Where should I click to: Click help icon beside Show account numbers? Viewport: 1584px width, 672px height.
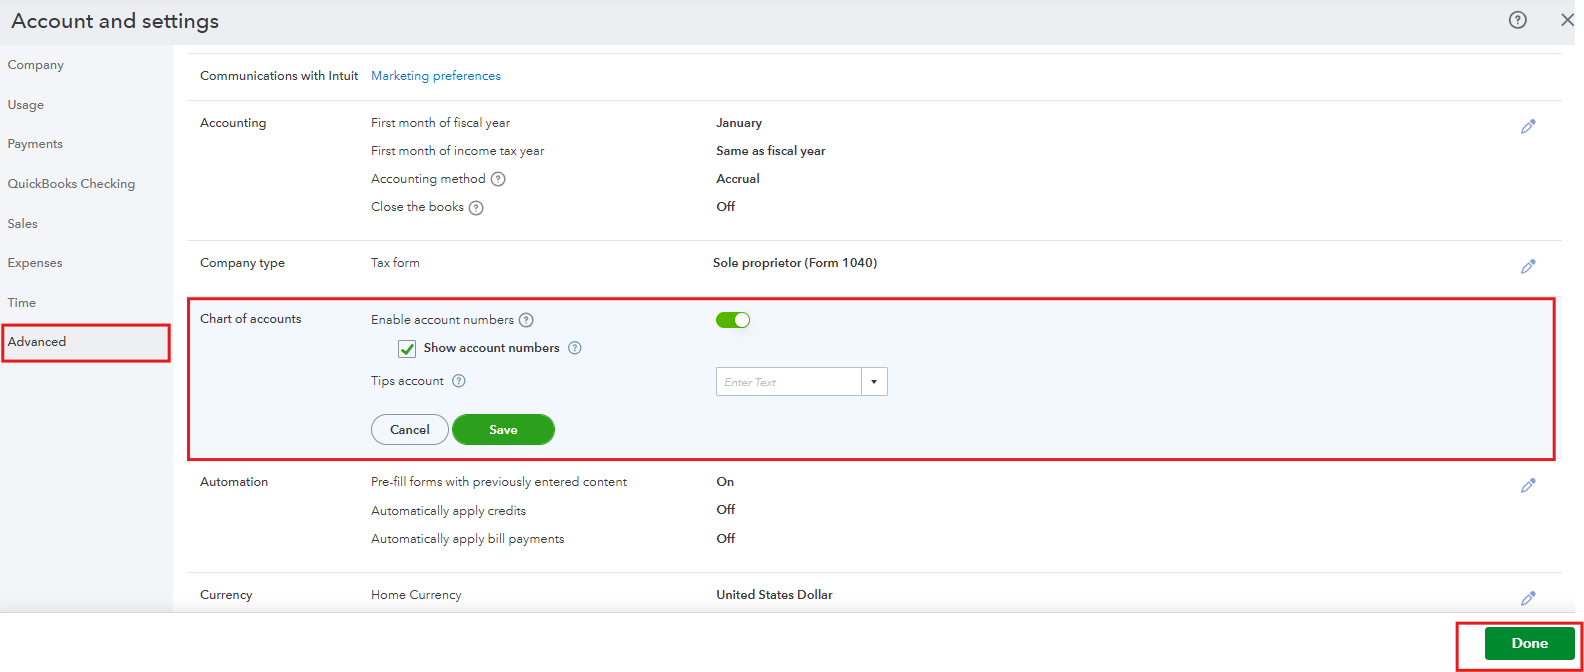(575, 348)
